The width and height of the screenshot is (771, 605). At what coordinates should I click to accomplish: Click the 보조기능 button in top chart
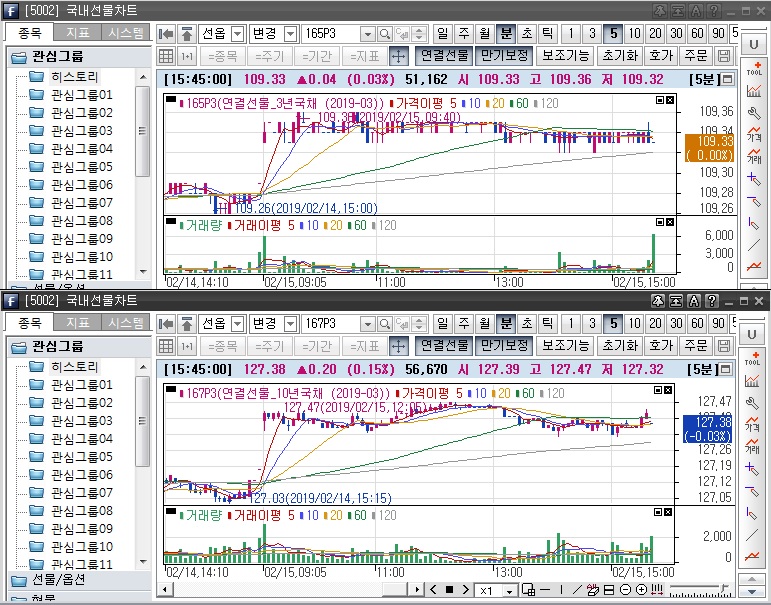[x=566, y=56]
